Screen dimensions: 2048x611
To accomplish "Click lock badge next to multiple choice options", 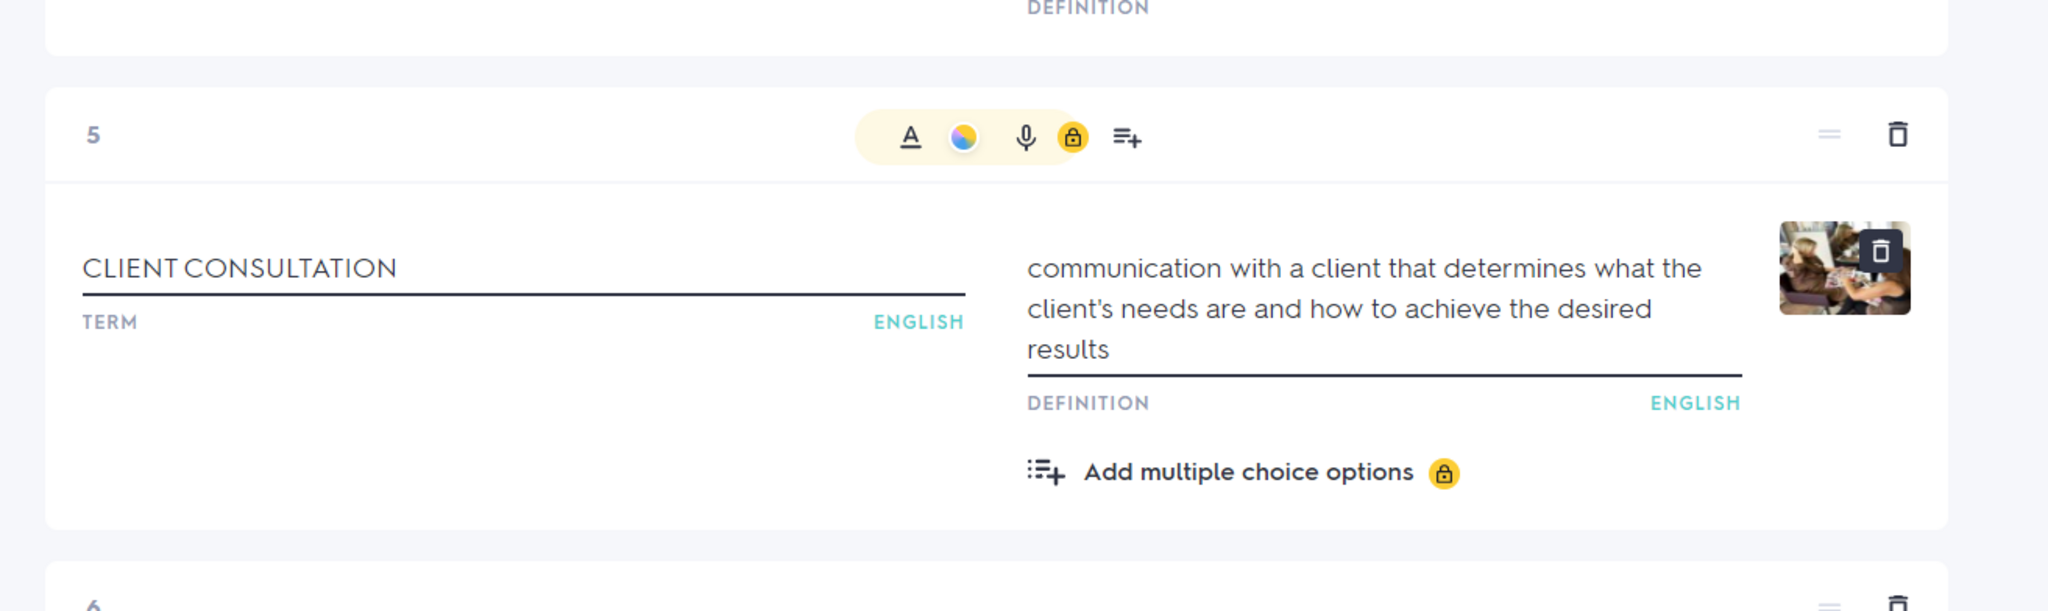I will (1444, 473).
